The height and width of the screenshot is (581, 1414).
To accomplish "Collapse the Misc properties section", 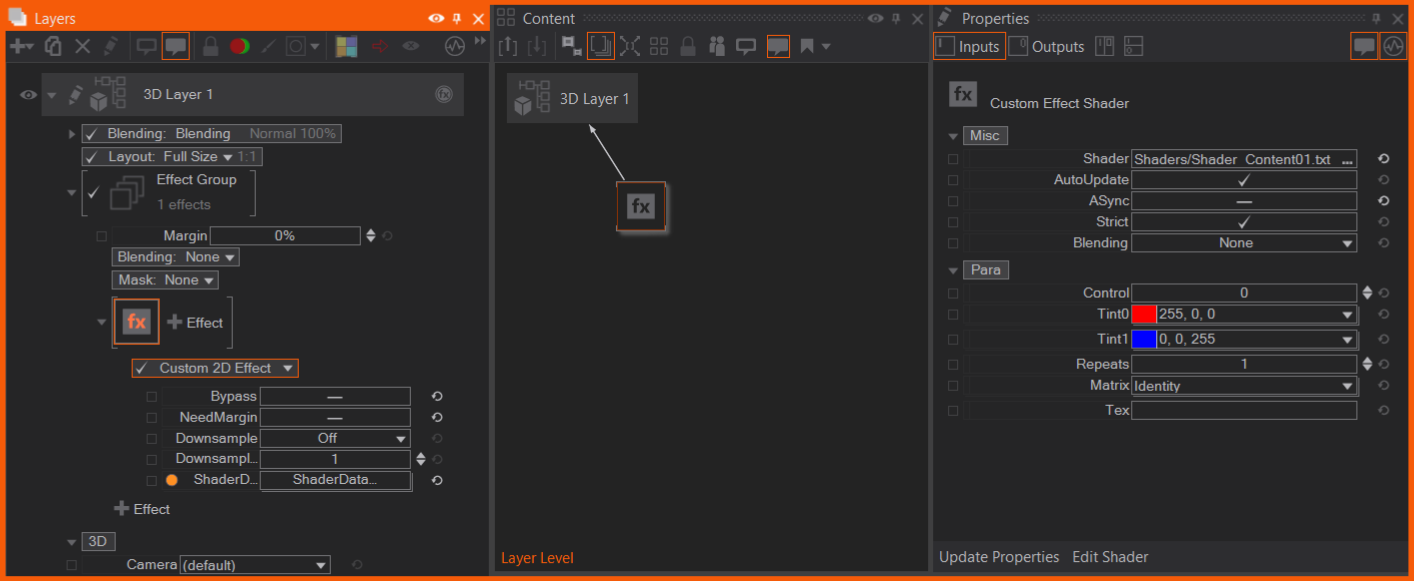I will [x=953, y=136].
